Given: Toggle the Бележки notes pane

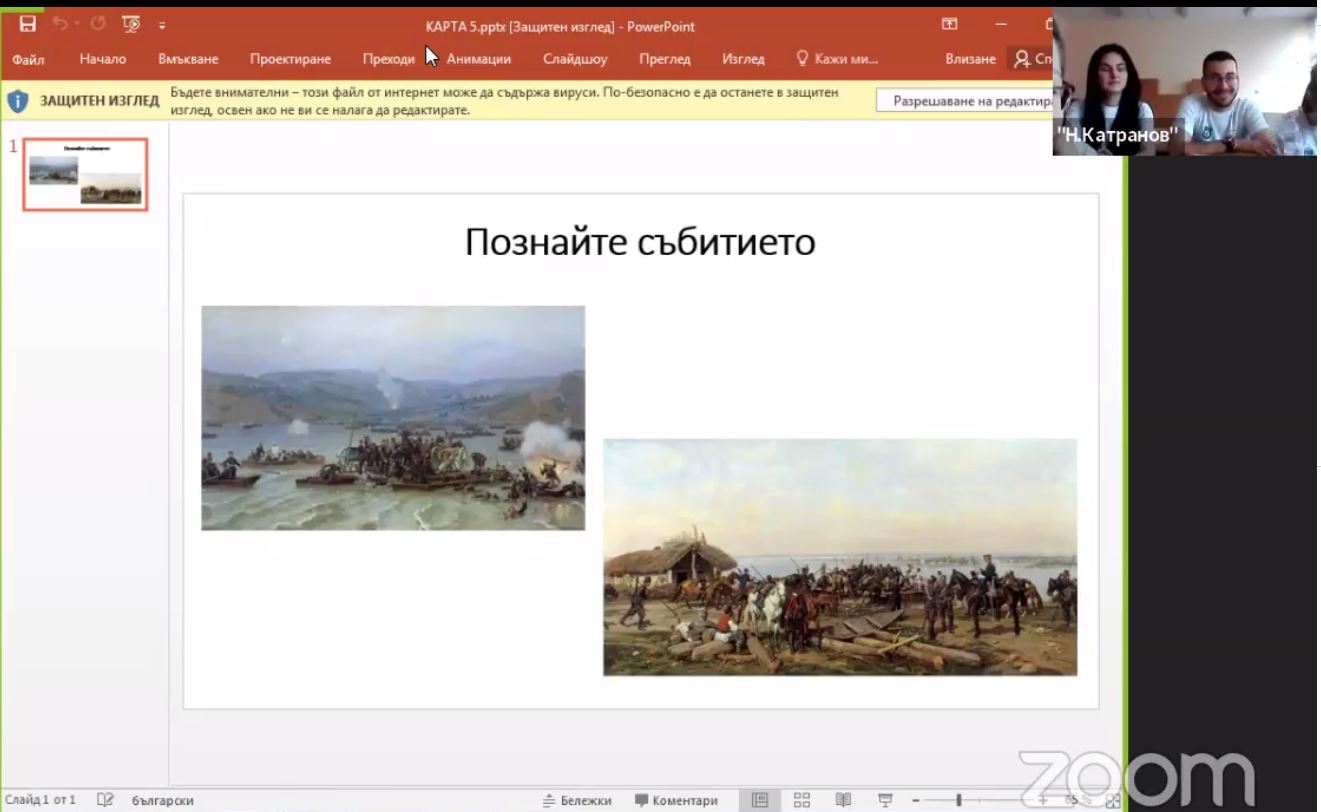Looking at the screenshot, I should click(577, 800).
